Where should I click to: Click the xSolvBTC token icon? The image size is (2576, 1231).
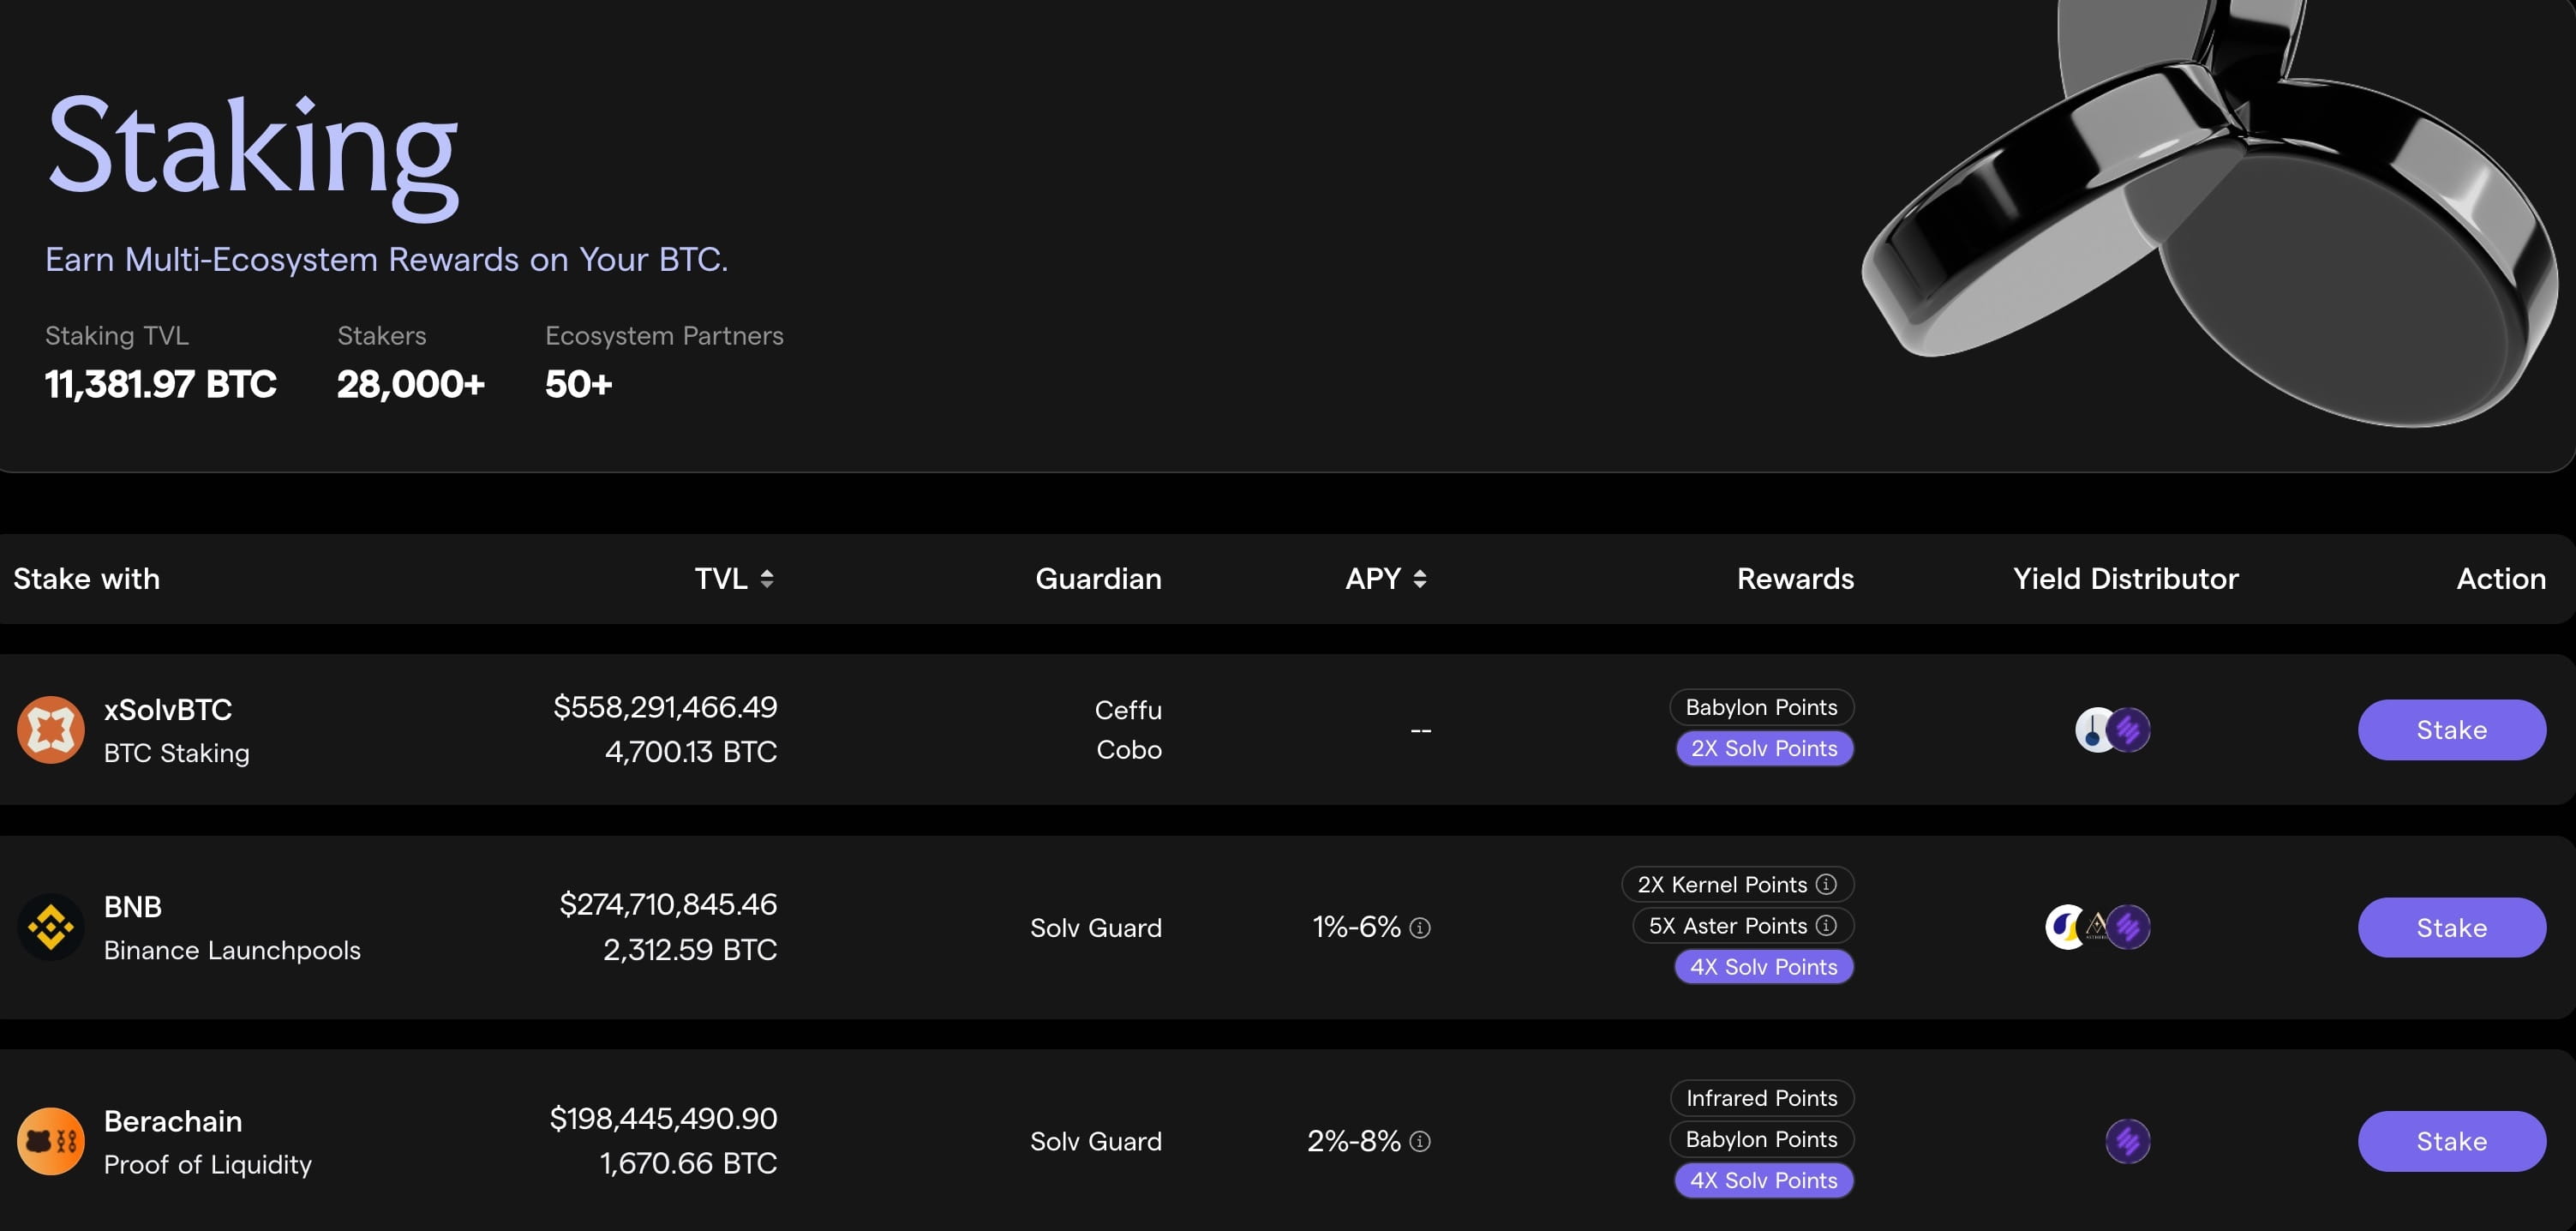pyautogui.click(x=50, y=730)
